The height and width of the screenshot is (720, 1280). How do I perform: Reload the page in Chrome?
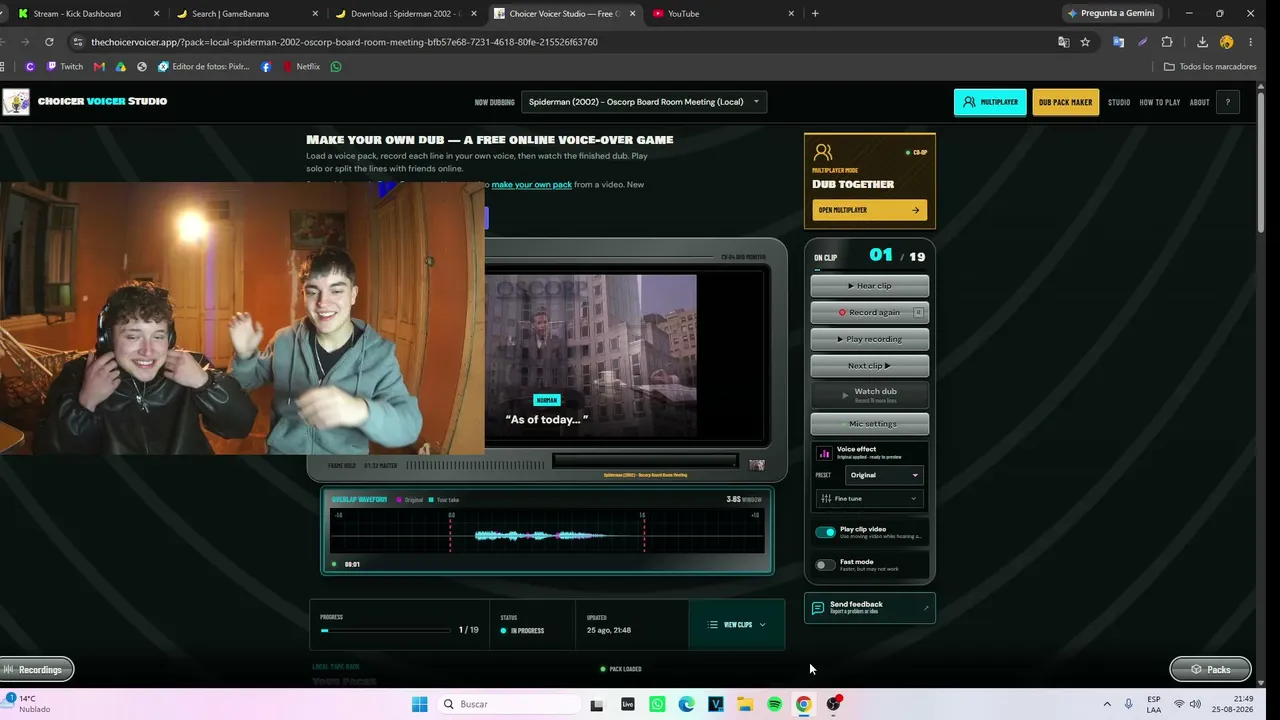coord(49,42)
